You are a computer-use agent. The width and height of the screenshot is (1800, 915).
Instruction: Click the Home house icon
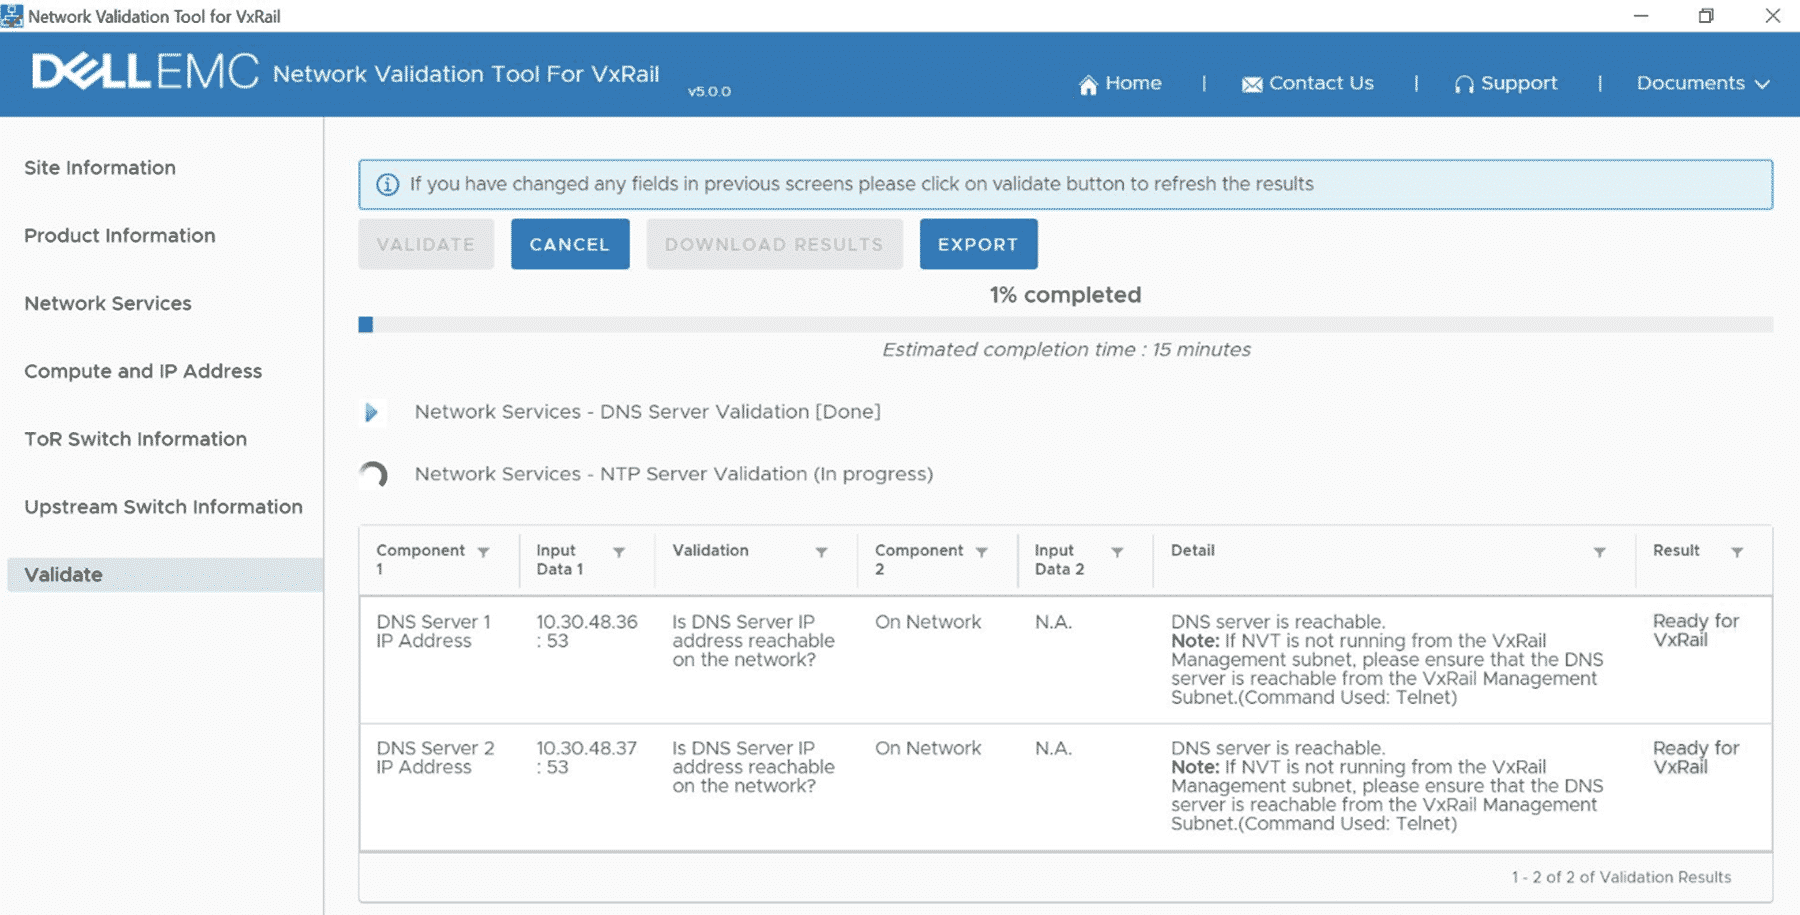tap(1088, 85)
